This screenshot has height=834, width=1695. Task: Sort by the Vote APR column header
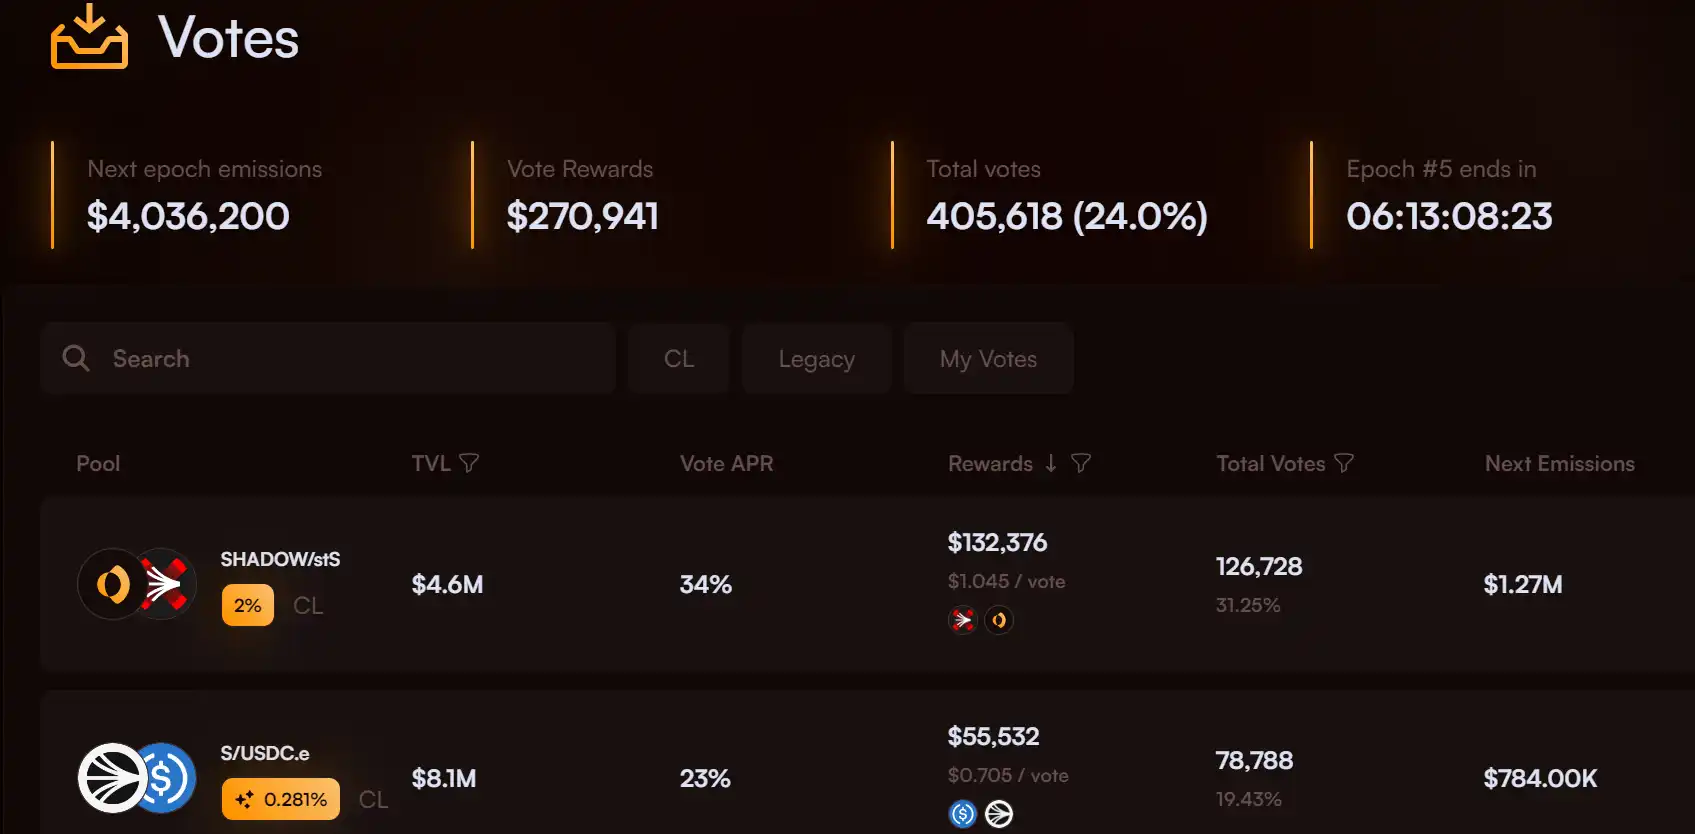[726, 463]
